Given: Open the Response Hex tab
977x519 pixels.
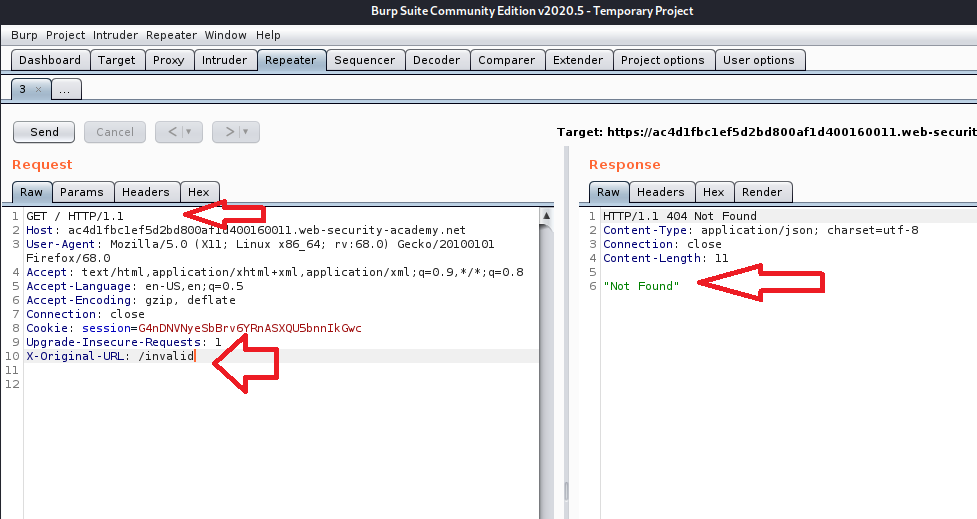Looking at the screenshot, I should 713,192.
